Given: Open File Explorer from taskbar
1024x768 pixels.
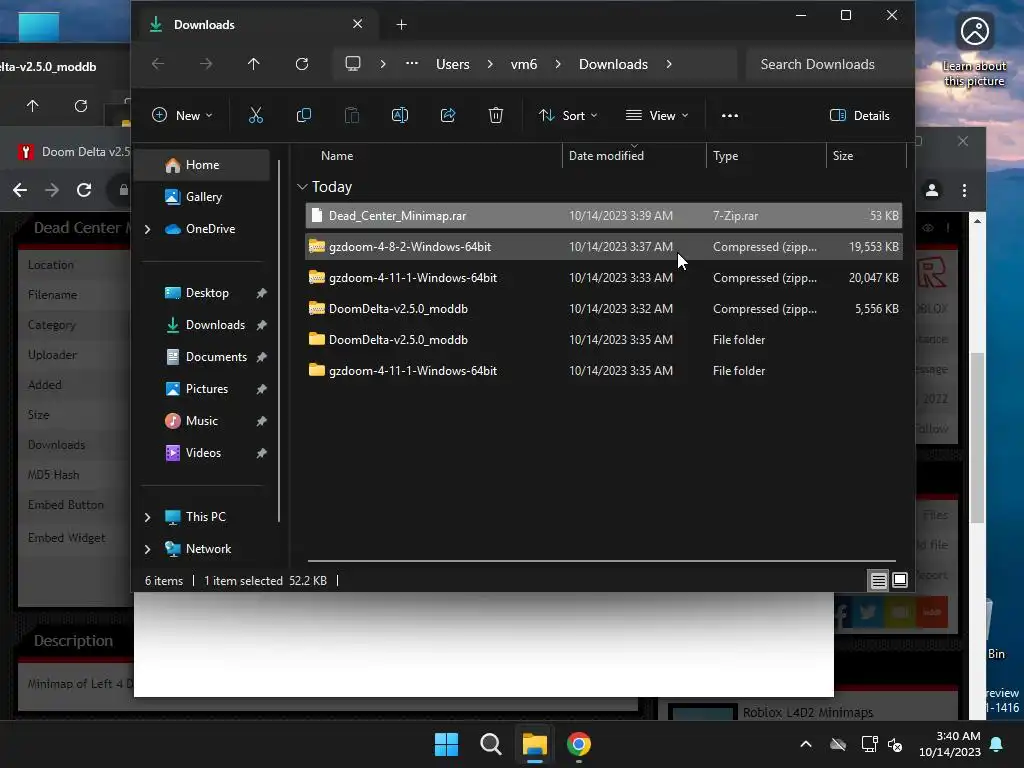Looking at the screenshot, I should (x=534, y=744).
